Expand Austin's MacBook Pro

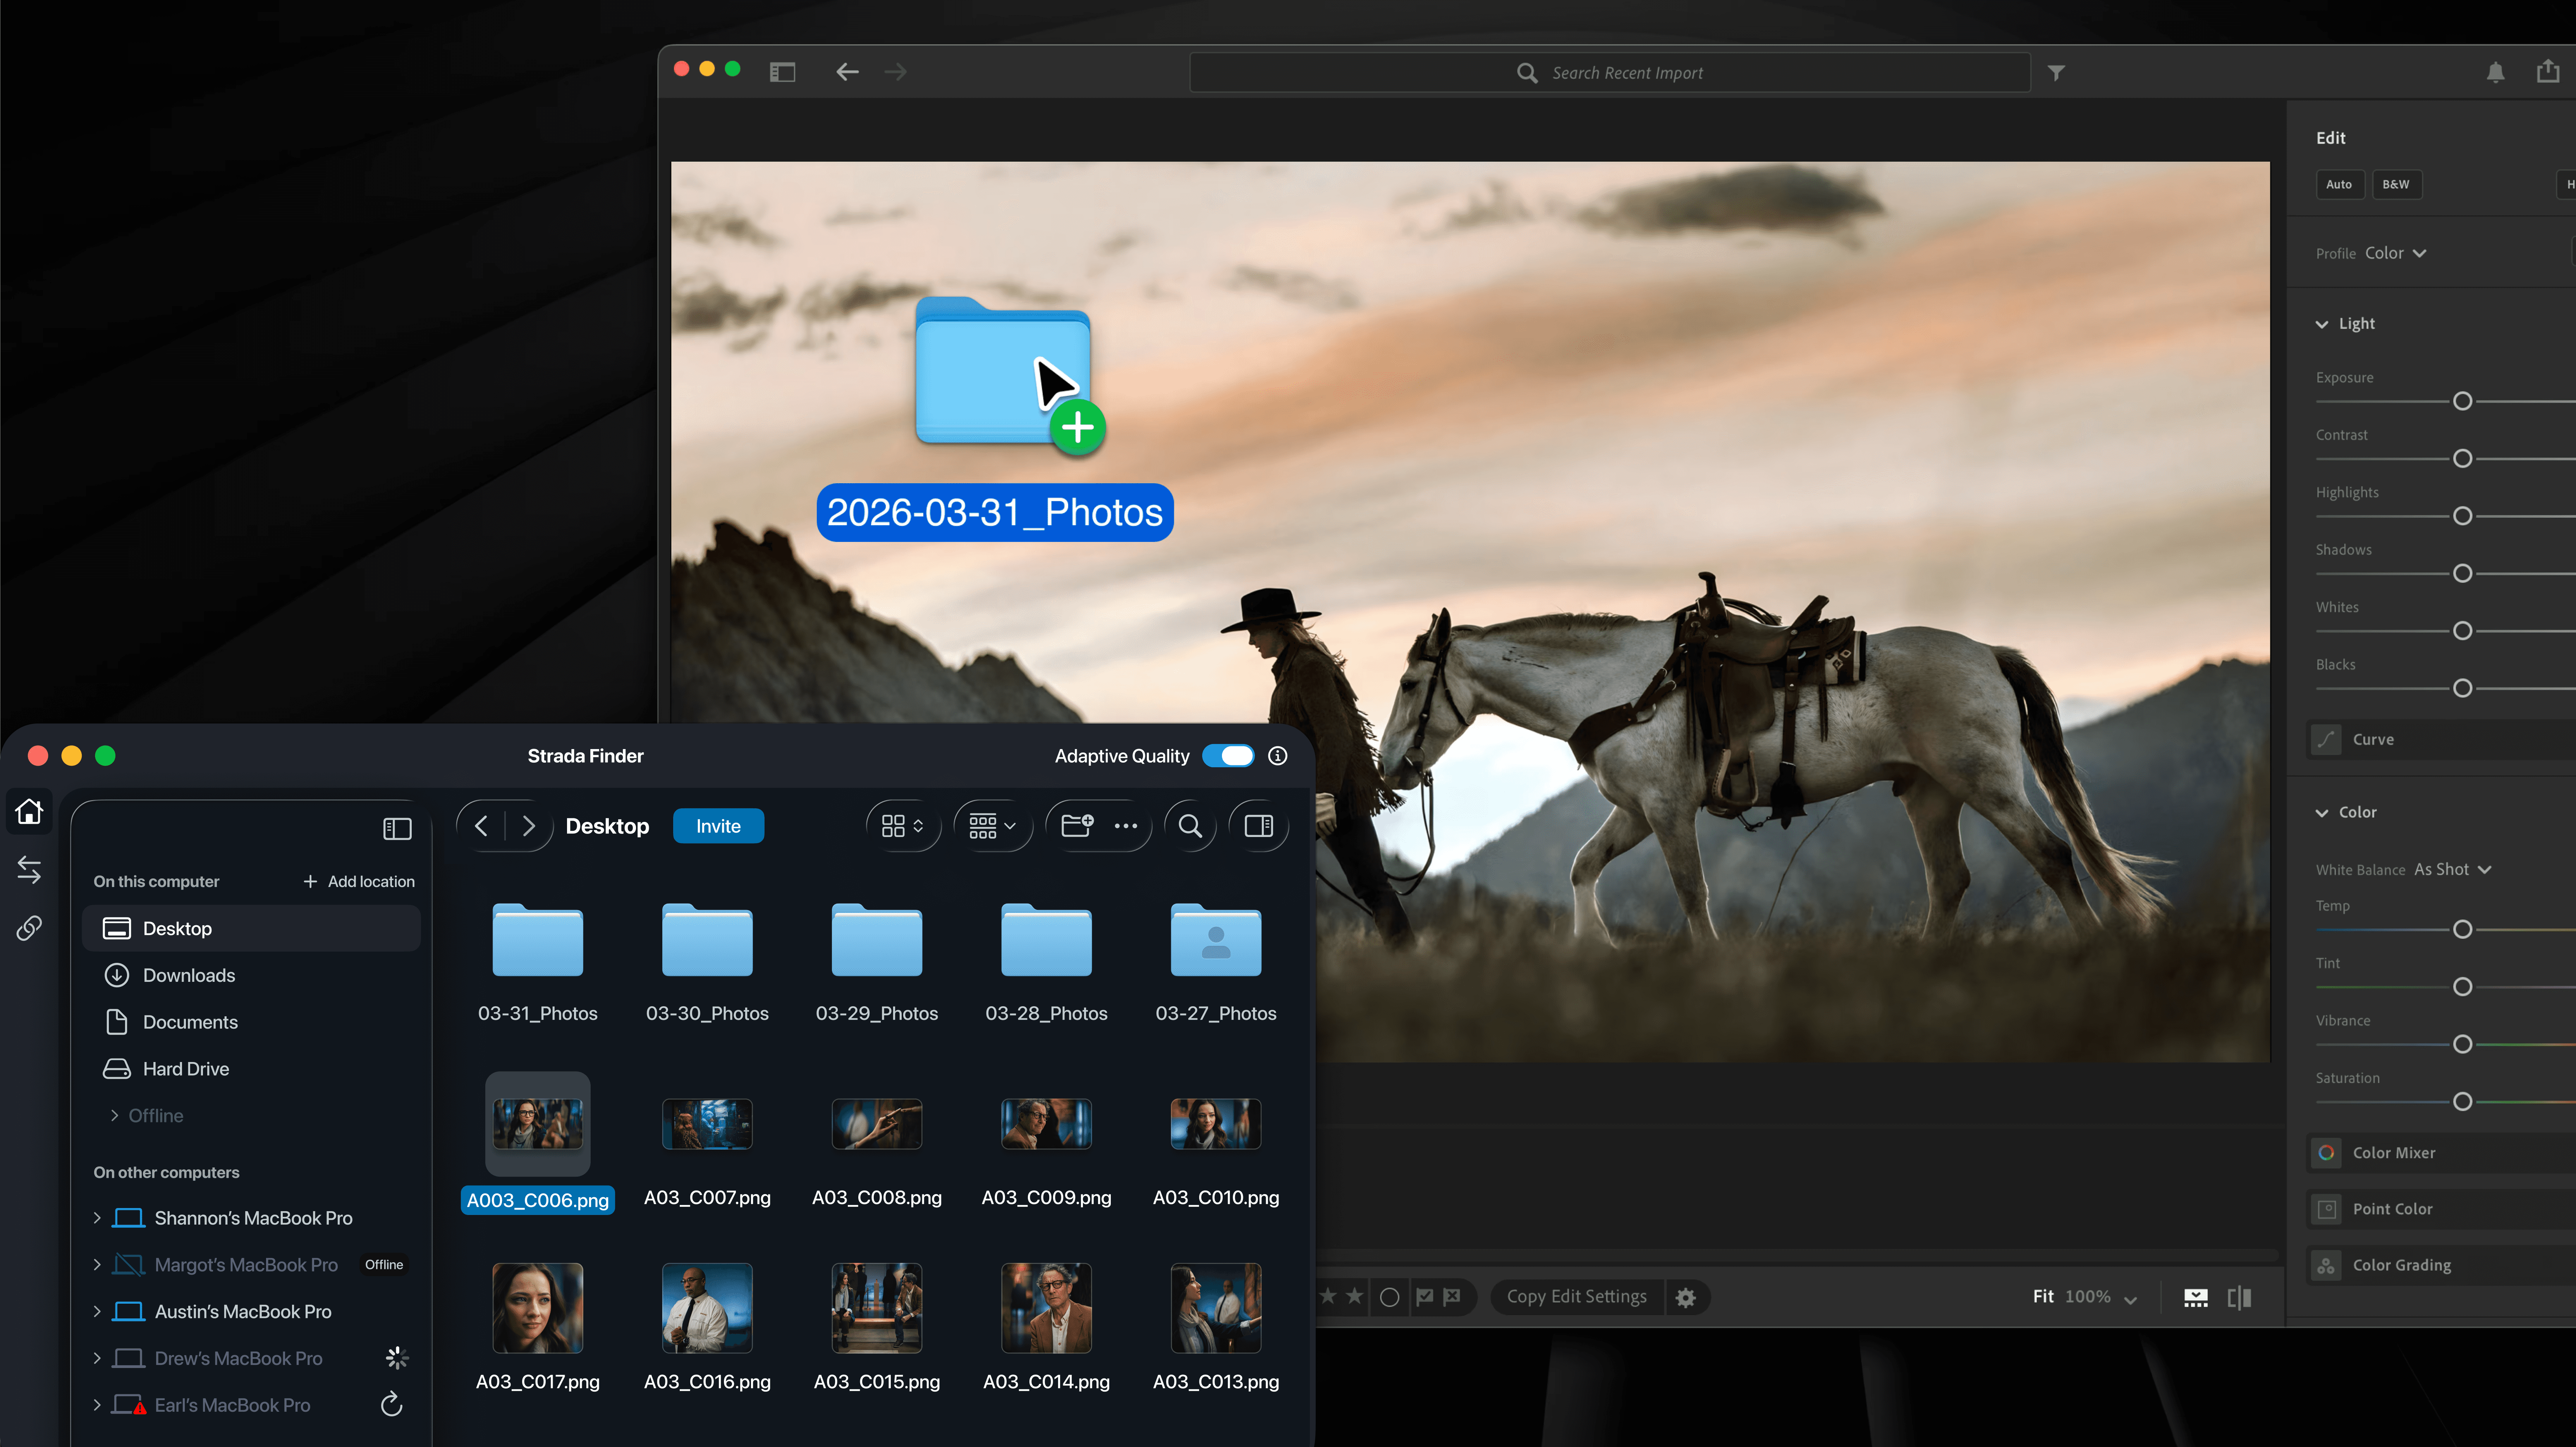coord(97,1312)
